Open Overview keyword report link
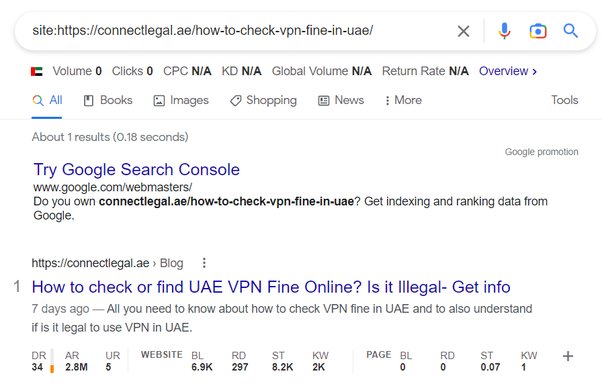Image resolution: width=602 pixels, height=390 pixels. tap(508, 71)
